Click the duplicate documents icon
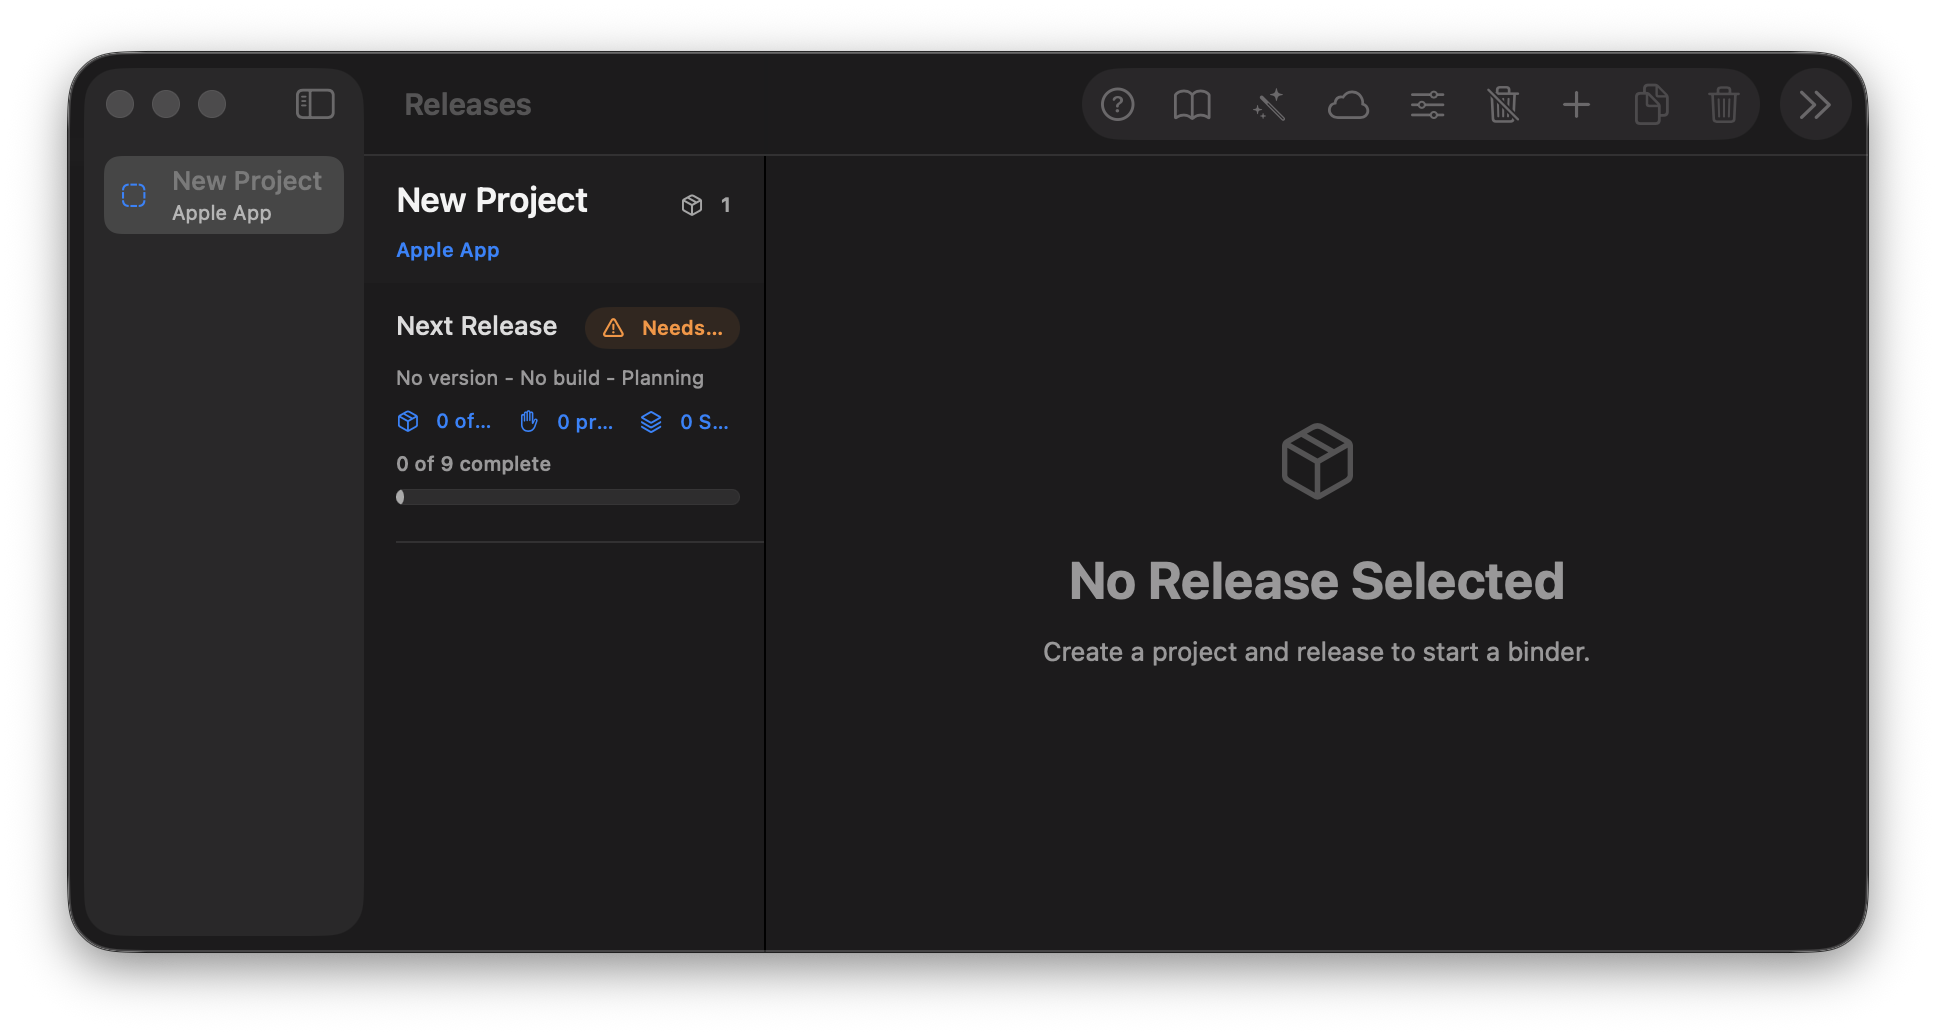The height and width of the screenshot is (1036, 1936). tap(1651, 104)
